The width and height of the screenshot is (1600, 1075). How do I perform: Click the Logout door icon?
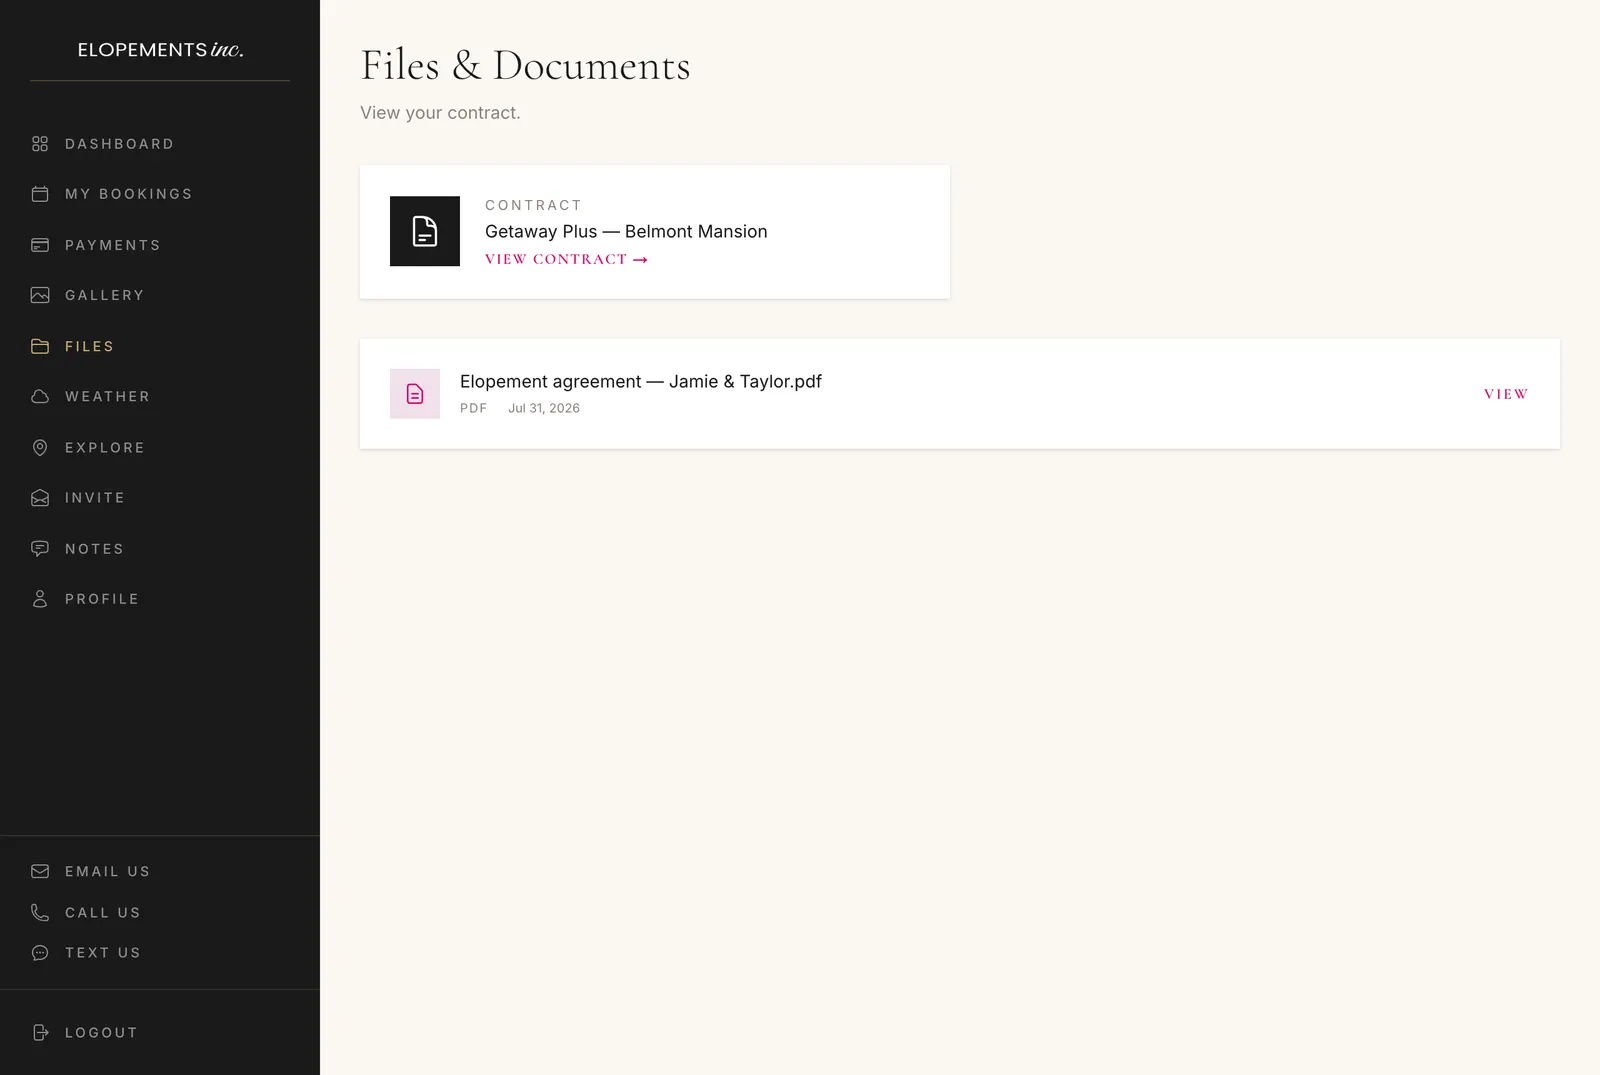(x=40, y=1033)
